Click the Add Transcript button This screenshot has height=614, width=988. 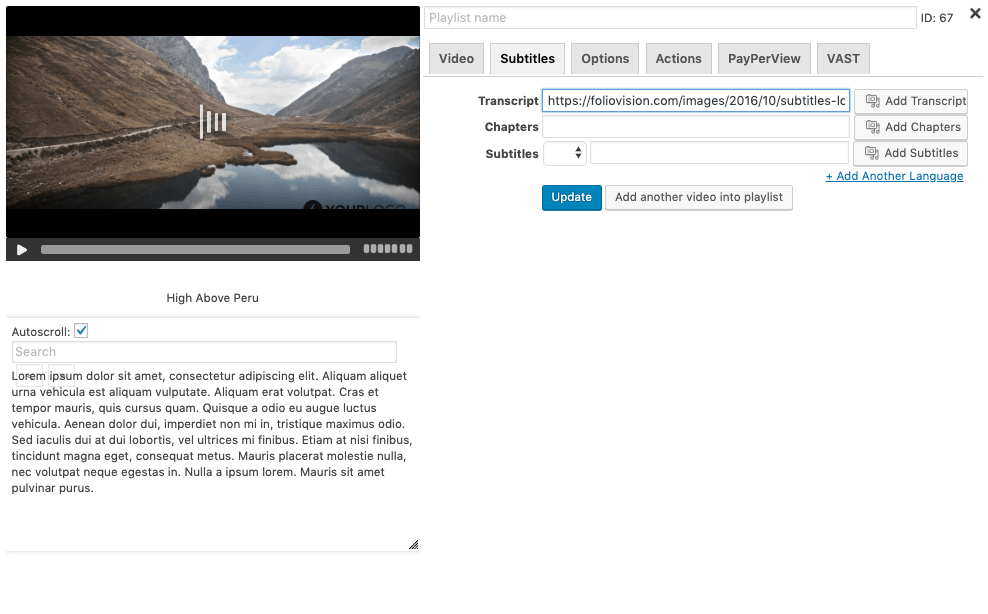[910, 101]
